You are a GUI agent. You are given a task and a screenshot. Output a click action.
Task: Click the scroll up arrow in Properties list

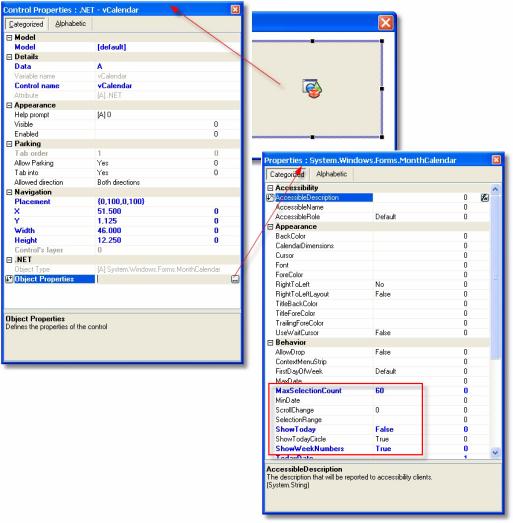coord(495,189)
